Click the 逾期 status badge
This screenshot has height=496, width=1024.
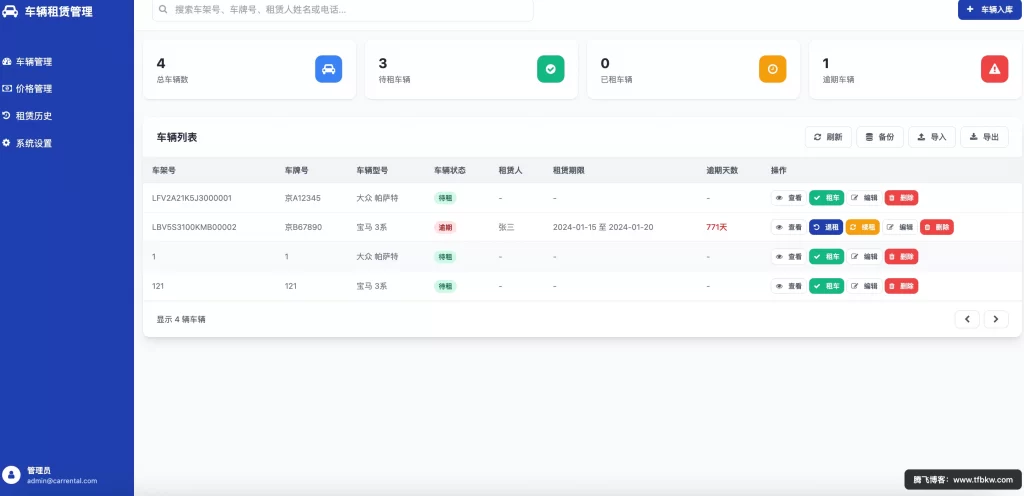pos(445,227)
